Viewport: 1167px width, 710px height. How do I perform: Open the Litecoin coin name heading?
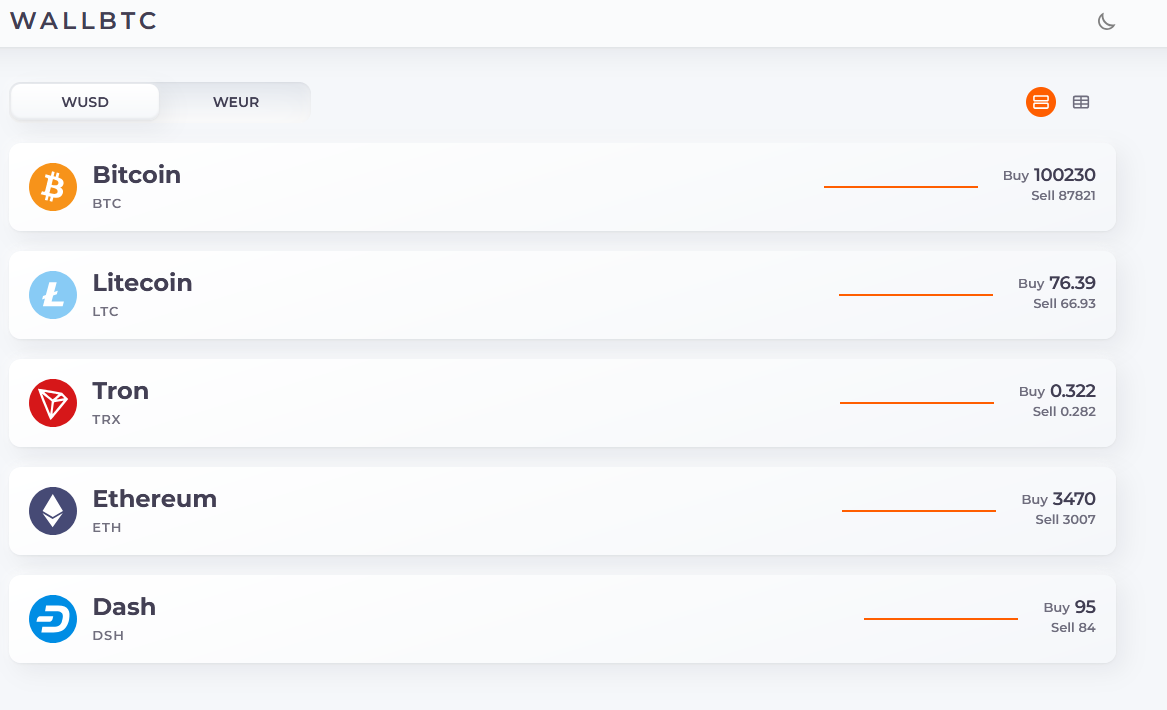point(142,283)
